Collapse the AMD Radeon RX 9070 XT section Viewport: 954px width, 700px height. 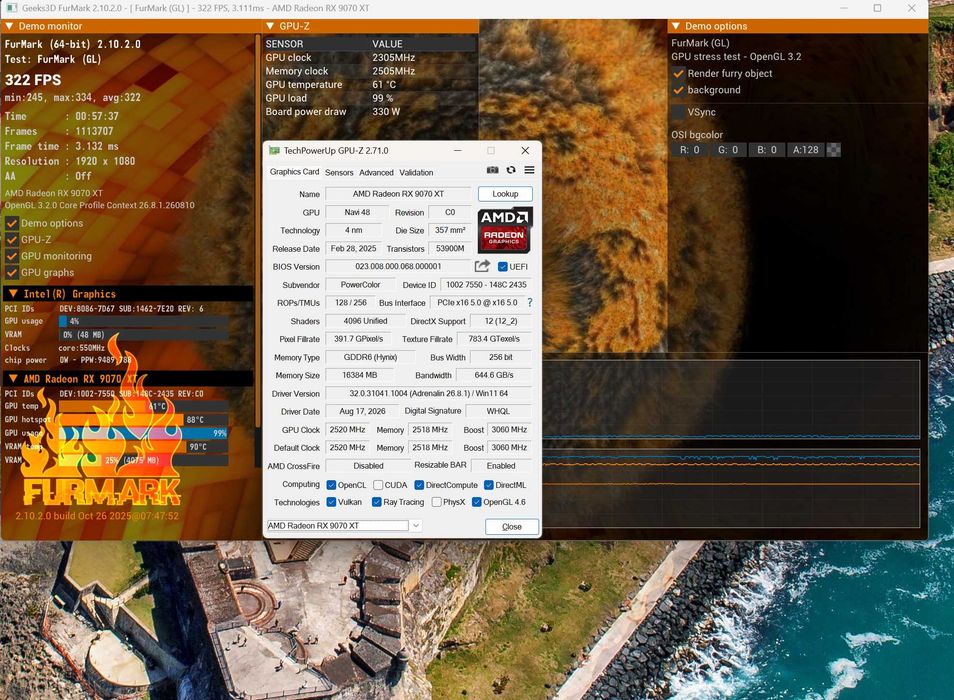[x=13, y=379]
